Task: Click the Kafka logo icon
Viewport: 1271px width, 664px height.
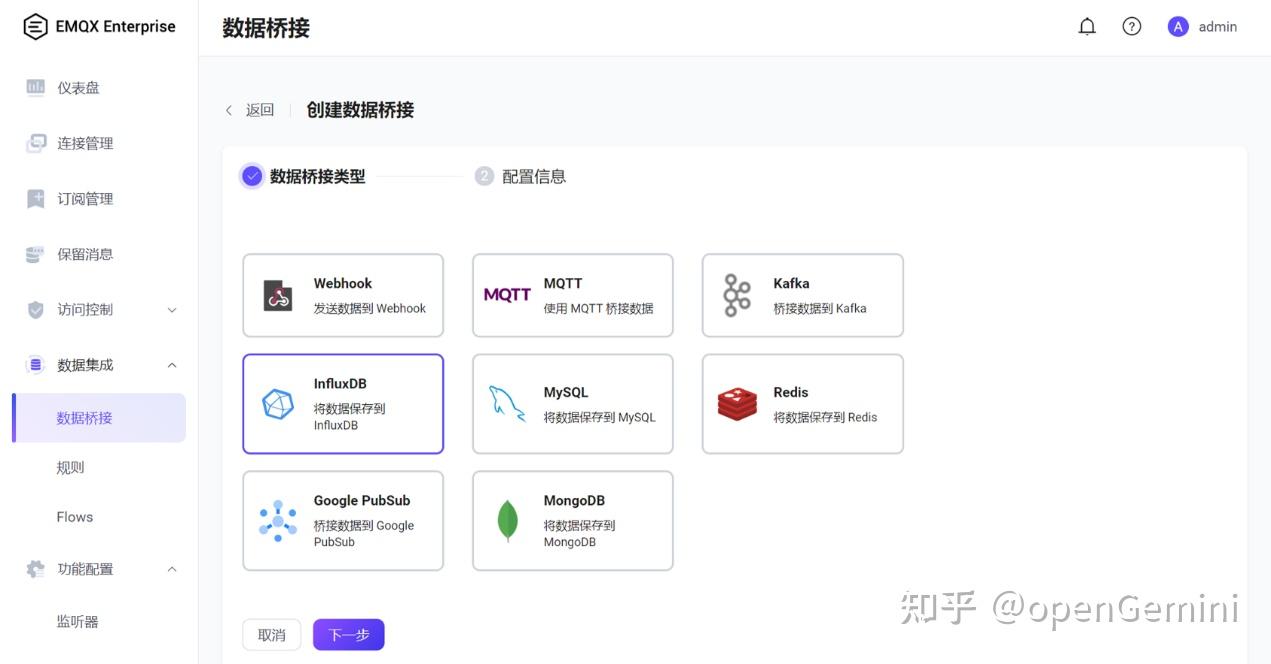Action: [737, 295]
